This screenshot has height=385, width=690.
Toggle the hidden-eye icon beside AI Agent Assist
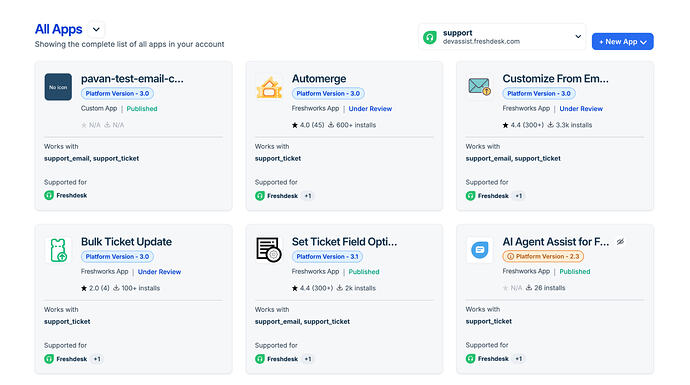click(x=620, y=242)
